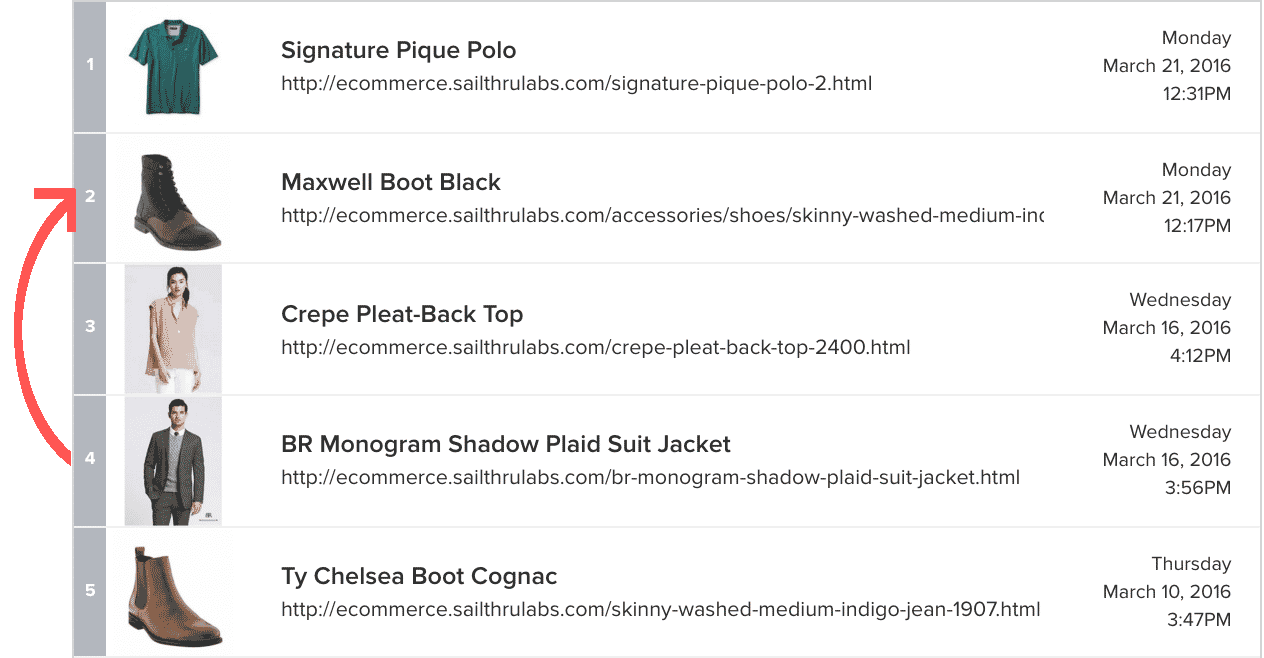Click the Crepe Pleat-Back Top title

pyautogui.click(x=402, y=314)
